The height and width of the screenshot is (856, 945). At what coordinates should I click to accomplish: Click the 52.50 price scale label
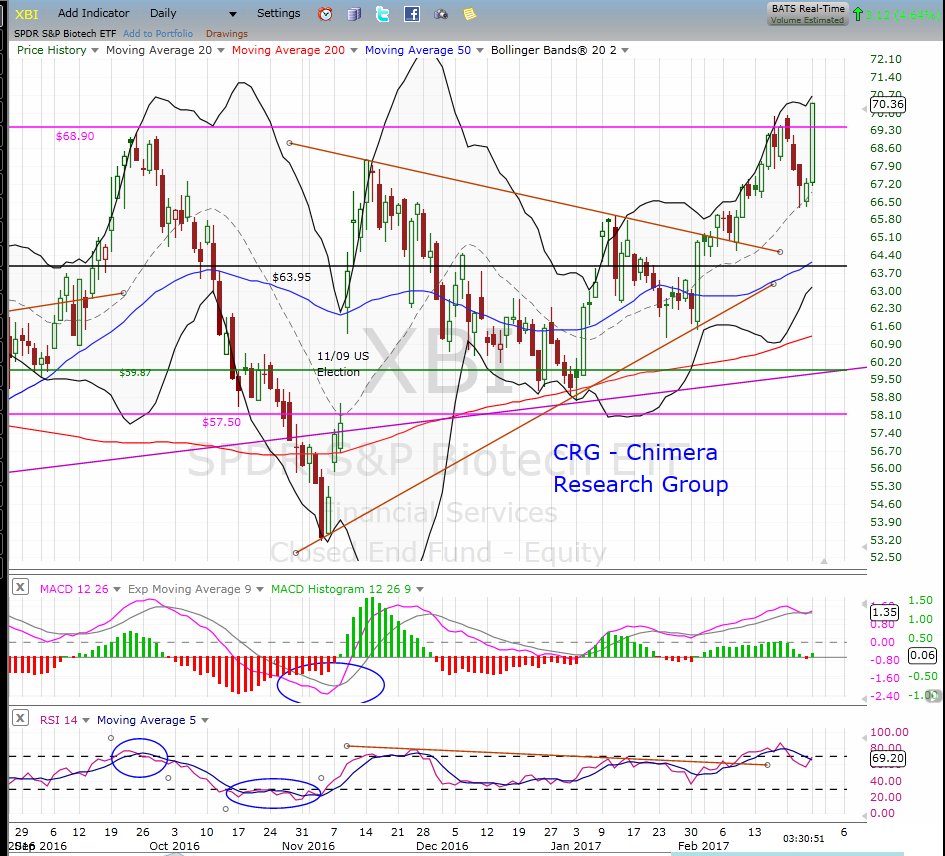click(x=886, y=557)
